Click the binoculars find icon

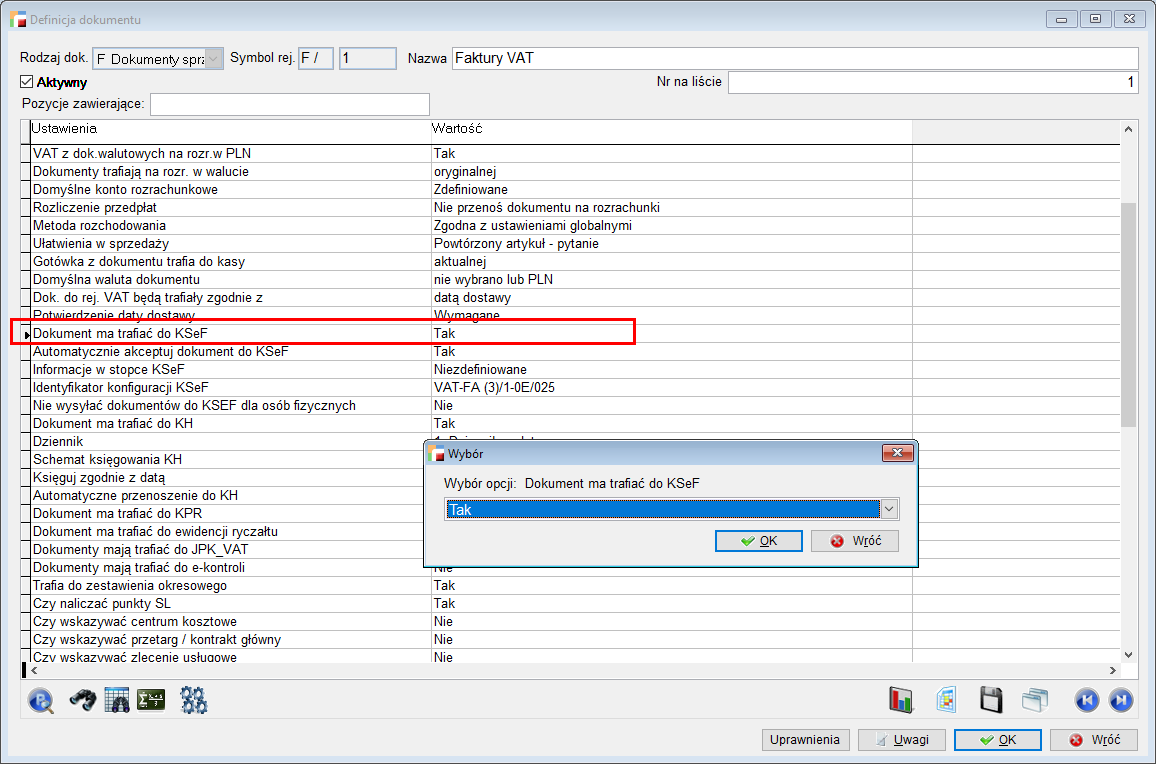82,700
